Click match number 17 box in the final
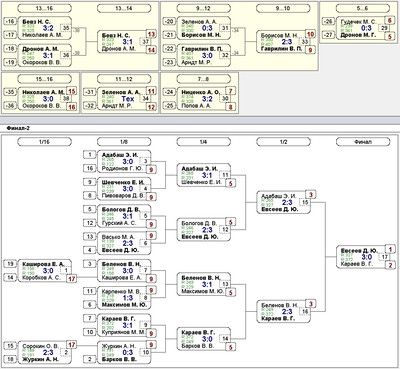 [x=385, y=257]
